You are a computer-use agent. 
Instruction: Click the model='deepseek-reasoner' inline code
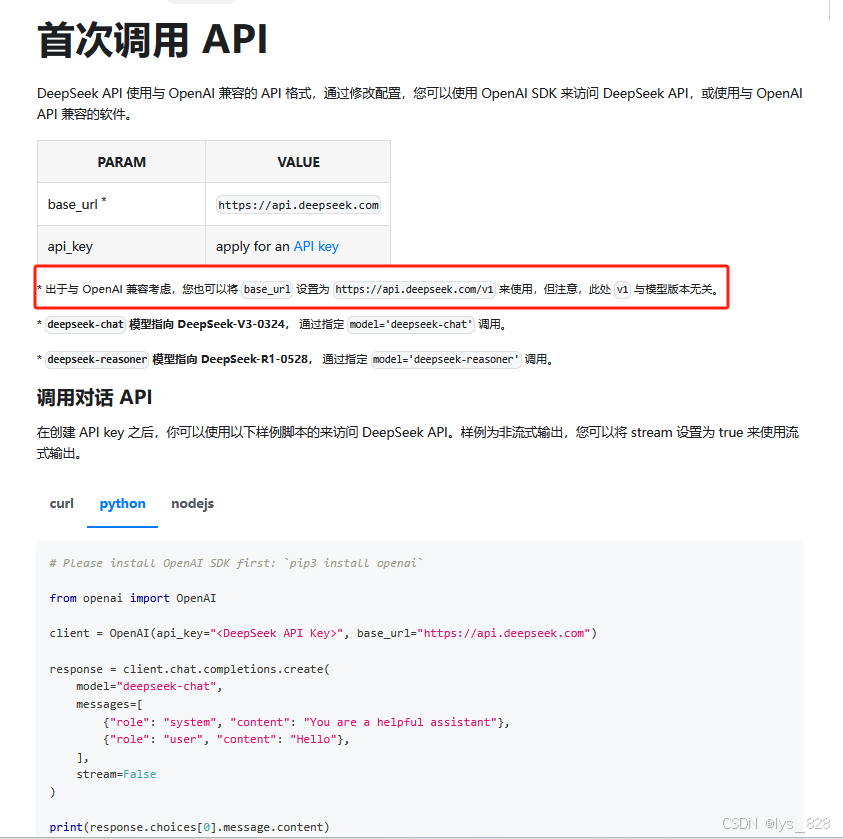[x=446, y=360]
